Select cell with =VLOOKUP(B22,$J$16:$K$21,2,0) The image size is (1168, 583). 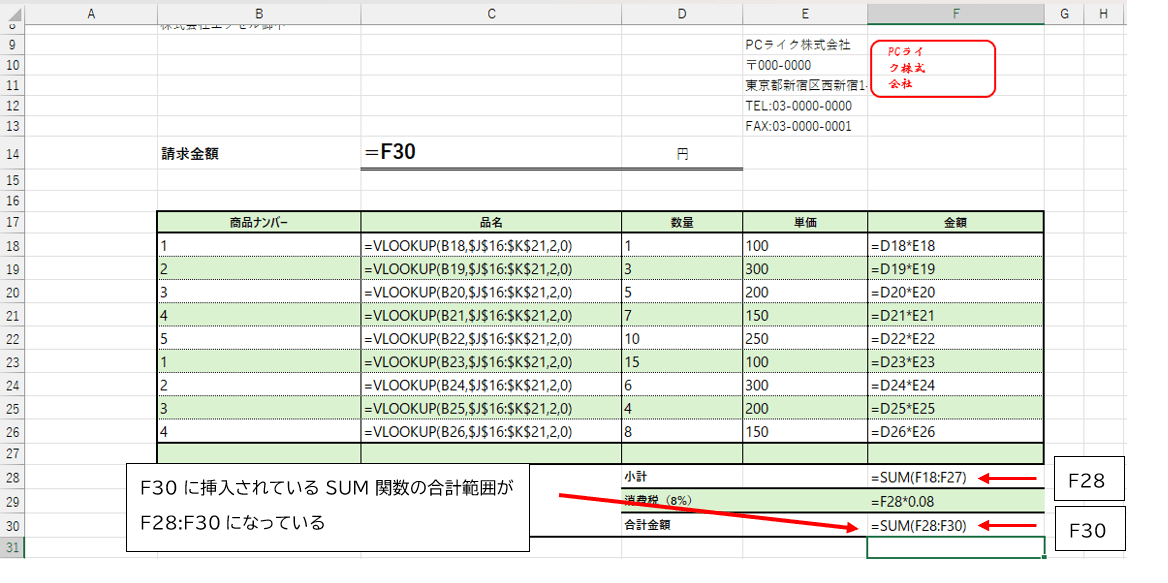(x=491, y=338)
